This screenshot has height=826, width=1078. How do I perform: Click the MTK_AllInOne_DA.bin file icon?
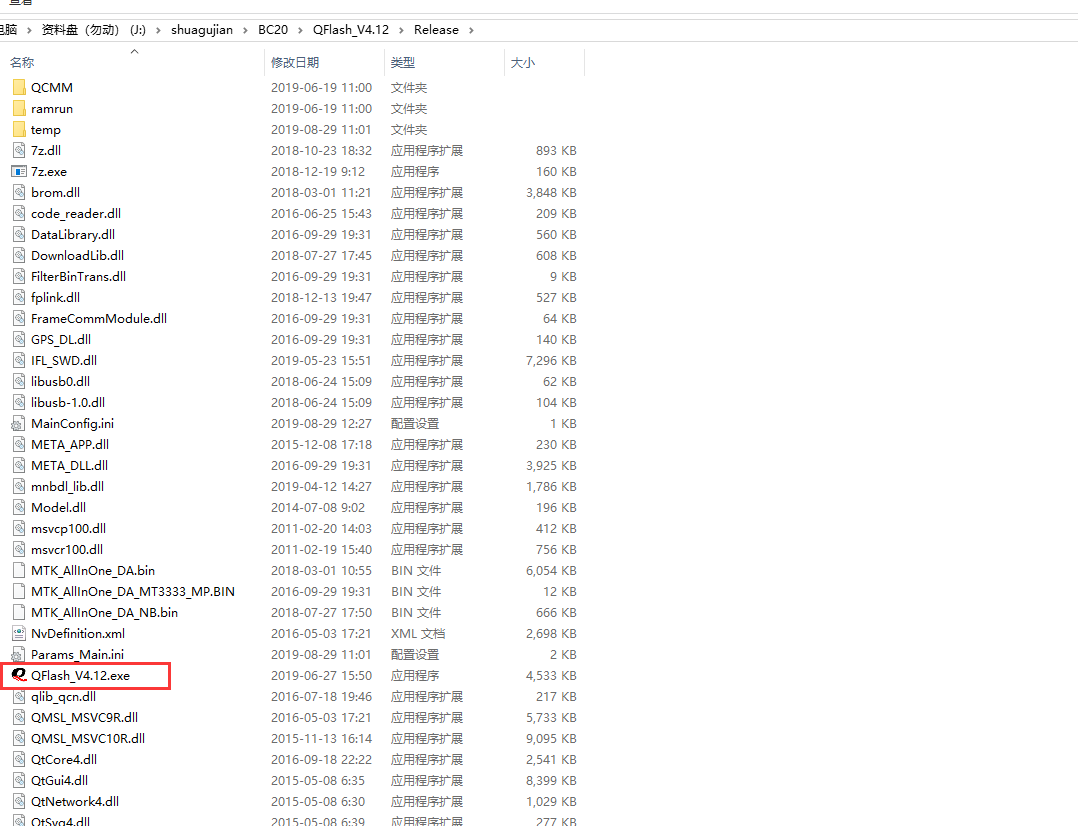coord(19,571)
